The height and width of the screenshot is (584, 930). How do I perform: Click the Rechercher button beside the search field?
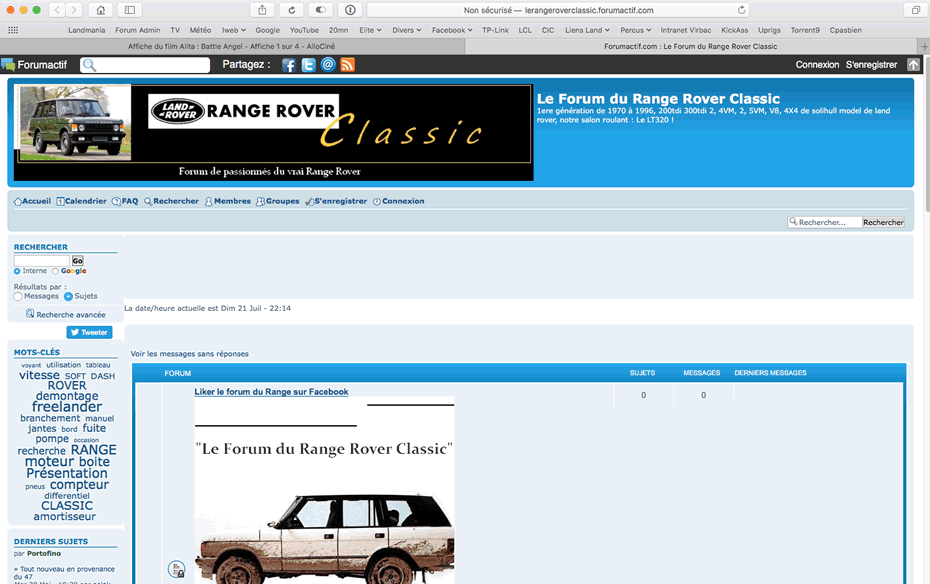tap(883, 222)
